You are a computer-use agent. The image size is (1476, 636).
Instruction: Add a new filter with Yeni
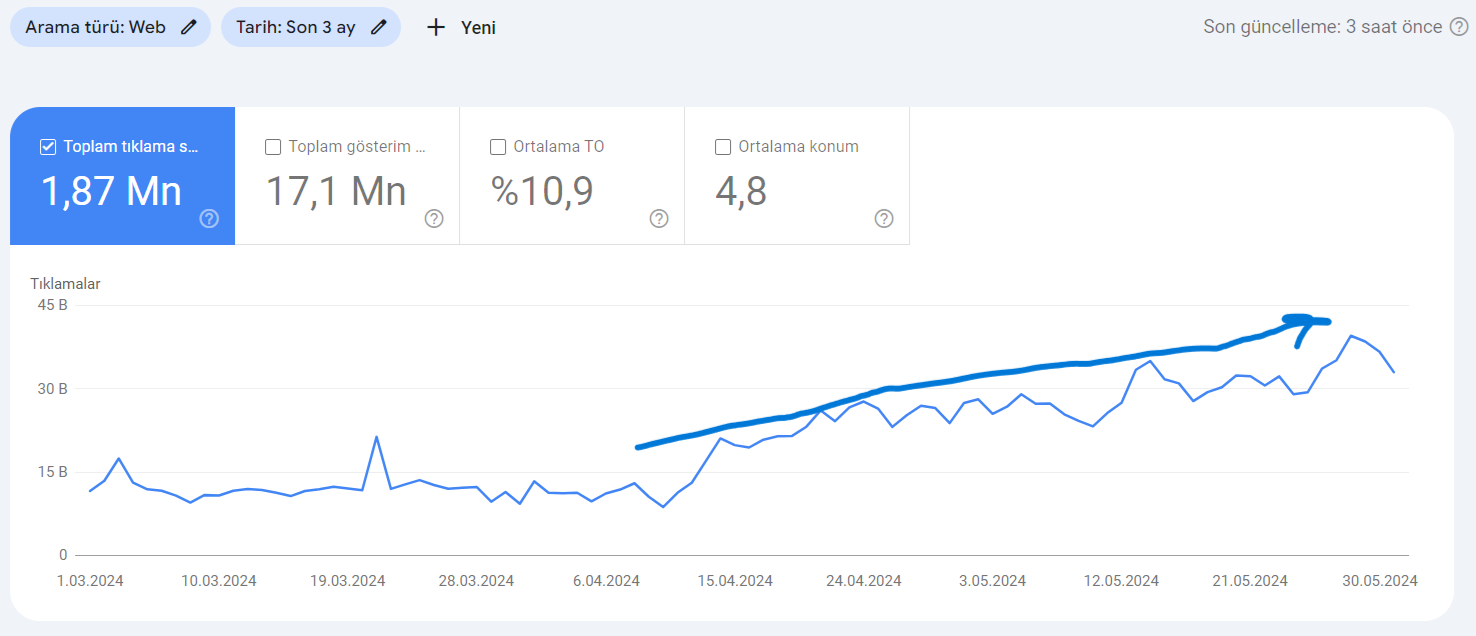461,27
